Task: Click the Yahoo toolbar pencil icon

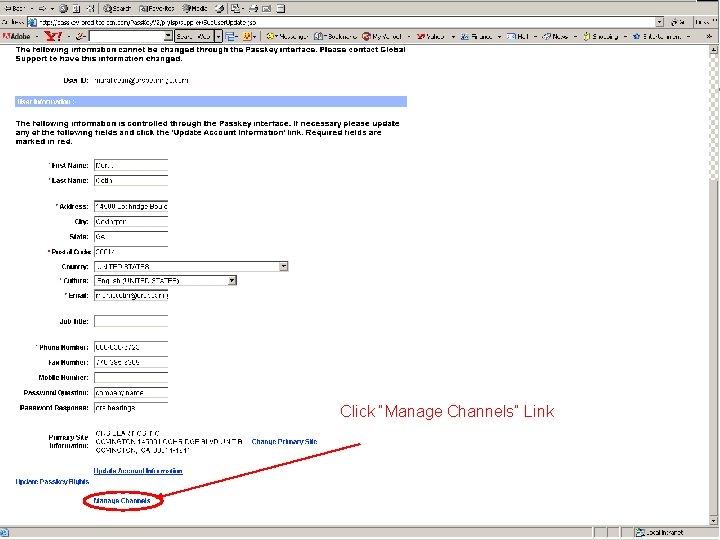Action: [79, 36]
